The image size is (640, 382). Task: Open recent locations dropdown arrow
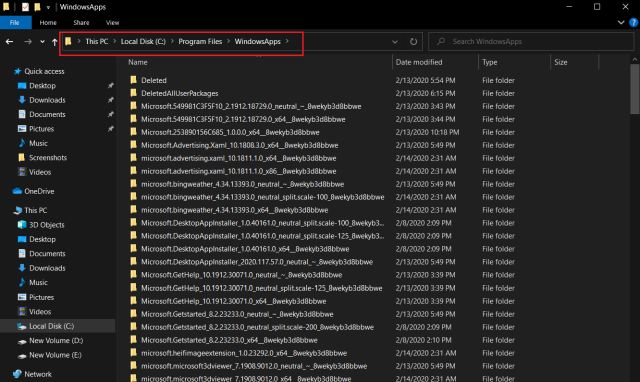[42, 42]
